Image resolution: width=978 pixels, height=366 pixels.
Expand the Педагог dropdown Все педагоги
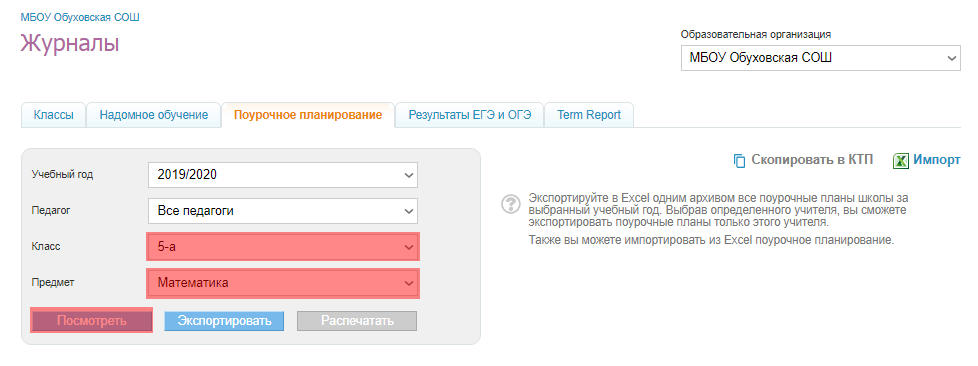pos(283,211)
